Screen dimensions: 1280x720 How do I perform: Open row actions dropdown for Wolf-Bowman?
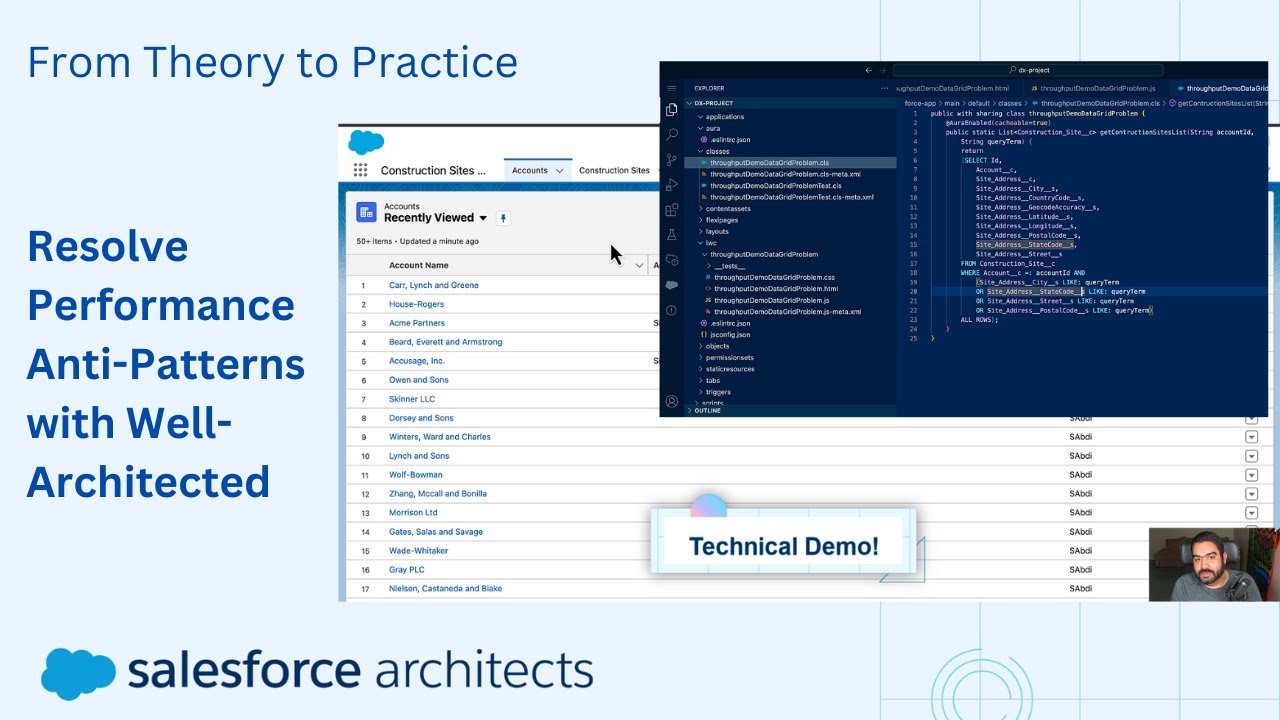[x=1251, y=475]
